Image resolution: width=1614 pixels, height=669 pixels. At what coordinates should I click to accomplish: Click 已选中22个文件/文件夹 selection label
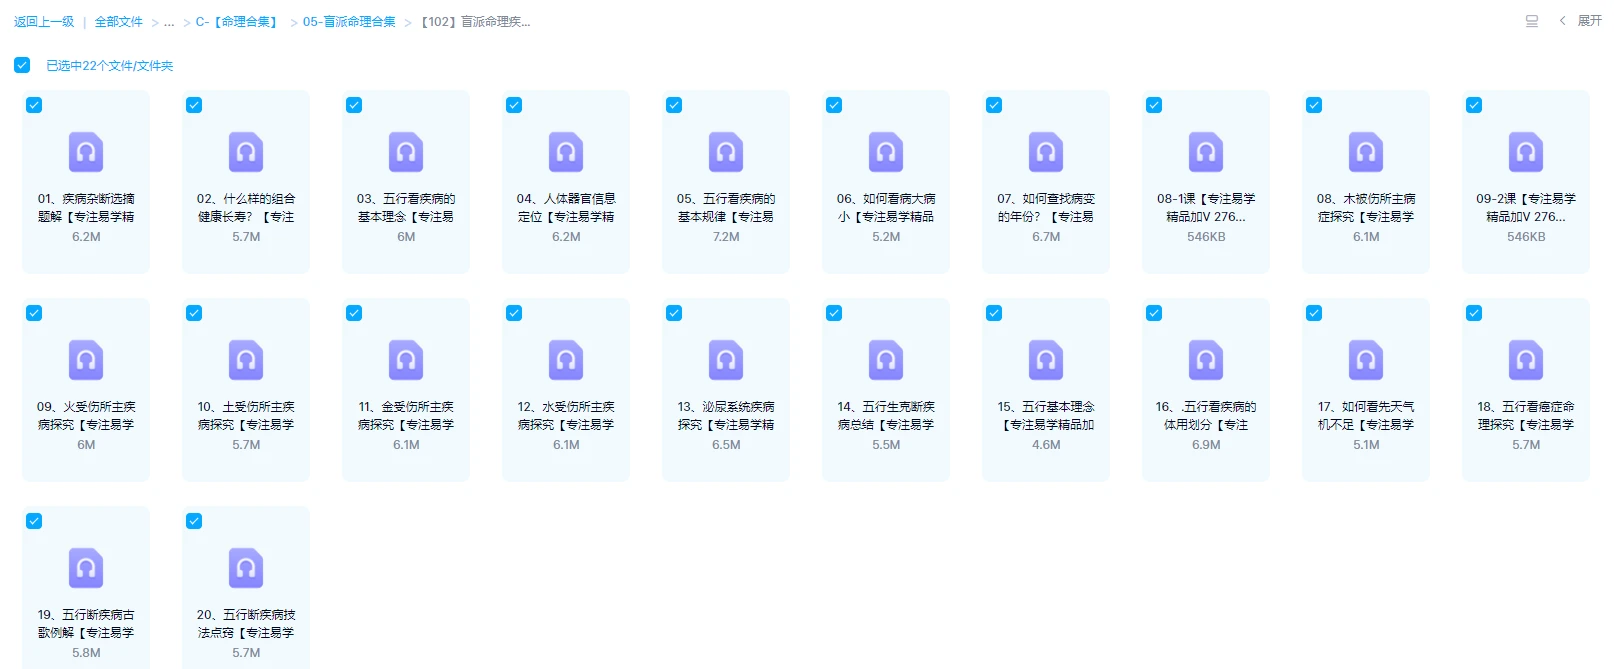tap(110, 66)
